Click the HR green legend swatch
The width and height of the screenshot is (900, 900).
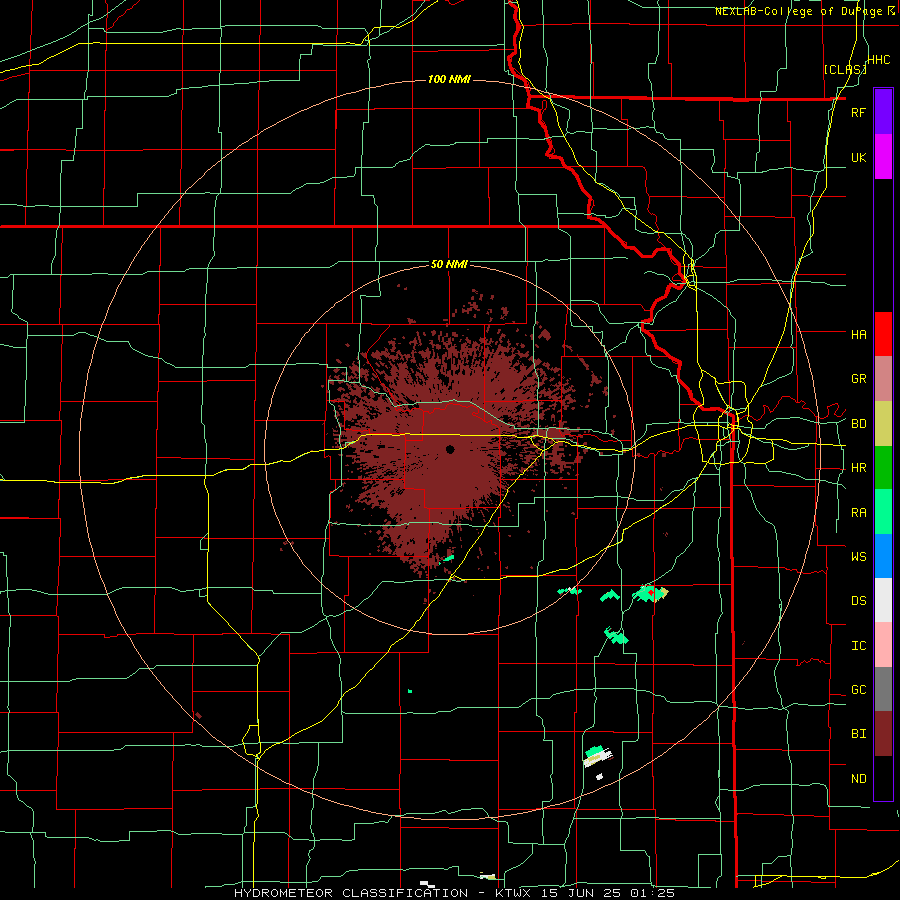pos(883,467)
